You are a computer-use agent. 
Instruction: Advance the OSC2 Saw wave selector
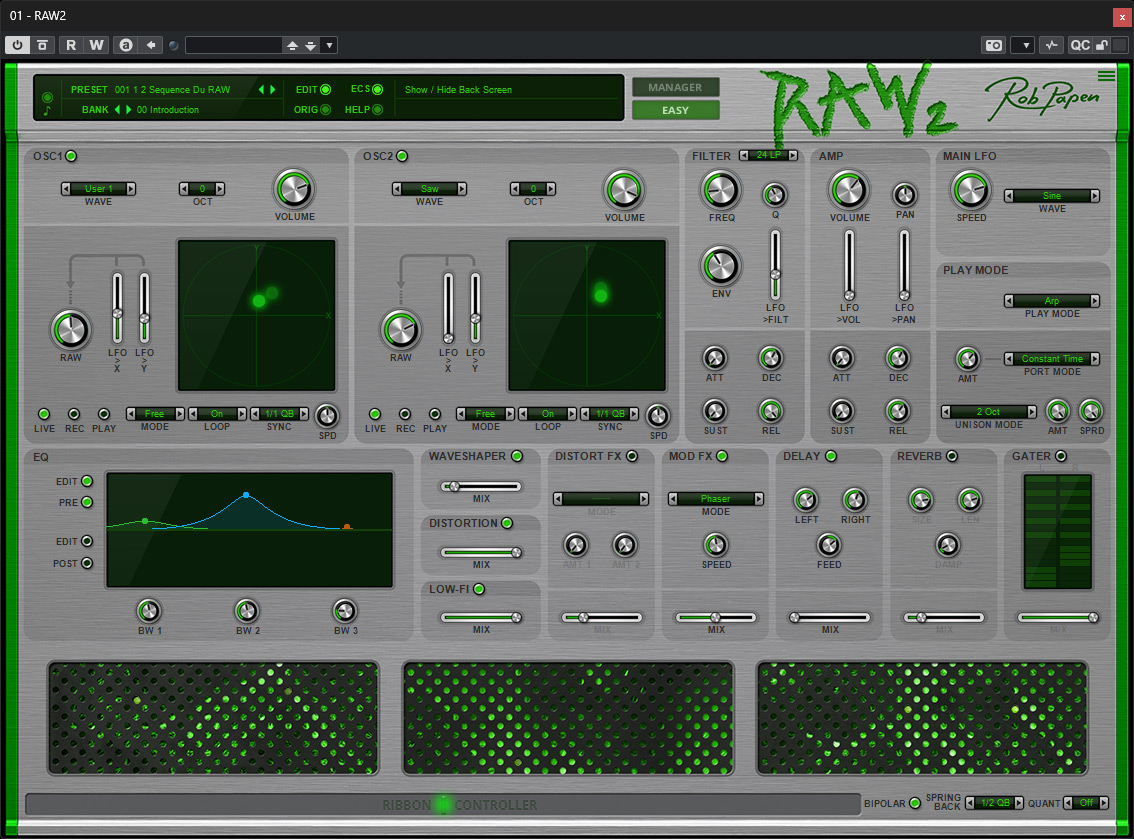[x=461, y=189]
